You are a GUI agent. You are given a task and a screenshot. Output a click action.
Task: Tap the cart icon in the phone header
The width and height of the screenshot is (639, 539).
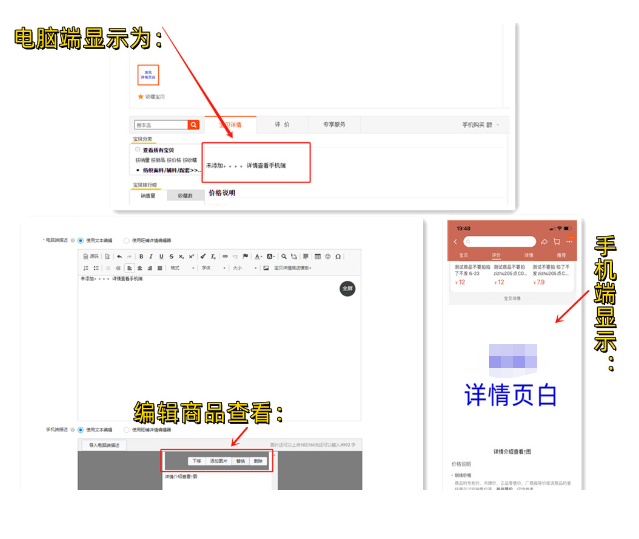[556, 241]
